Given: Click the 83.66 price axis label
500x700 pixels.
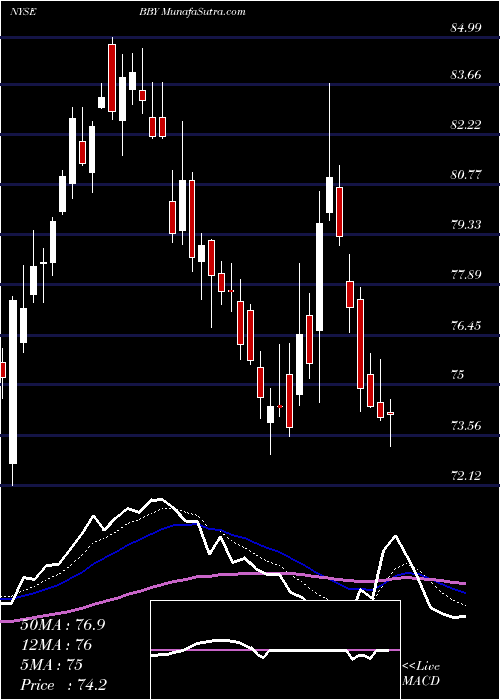Looking at the screenshot, I should pyautogui.click(x=466, y=74).
